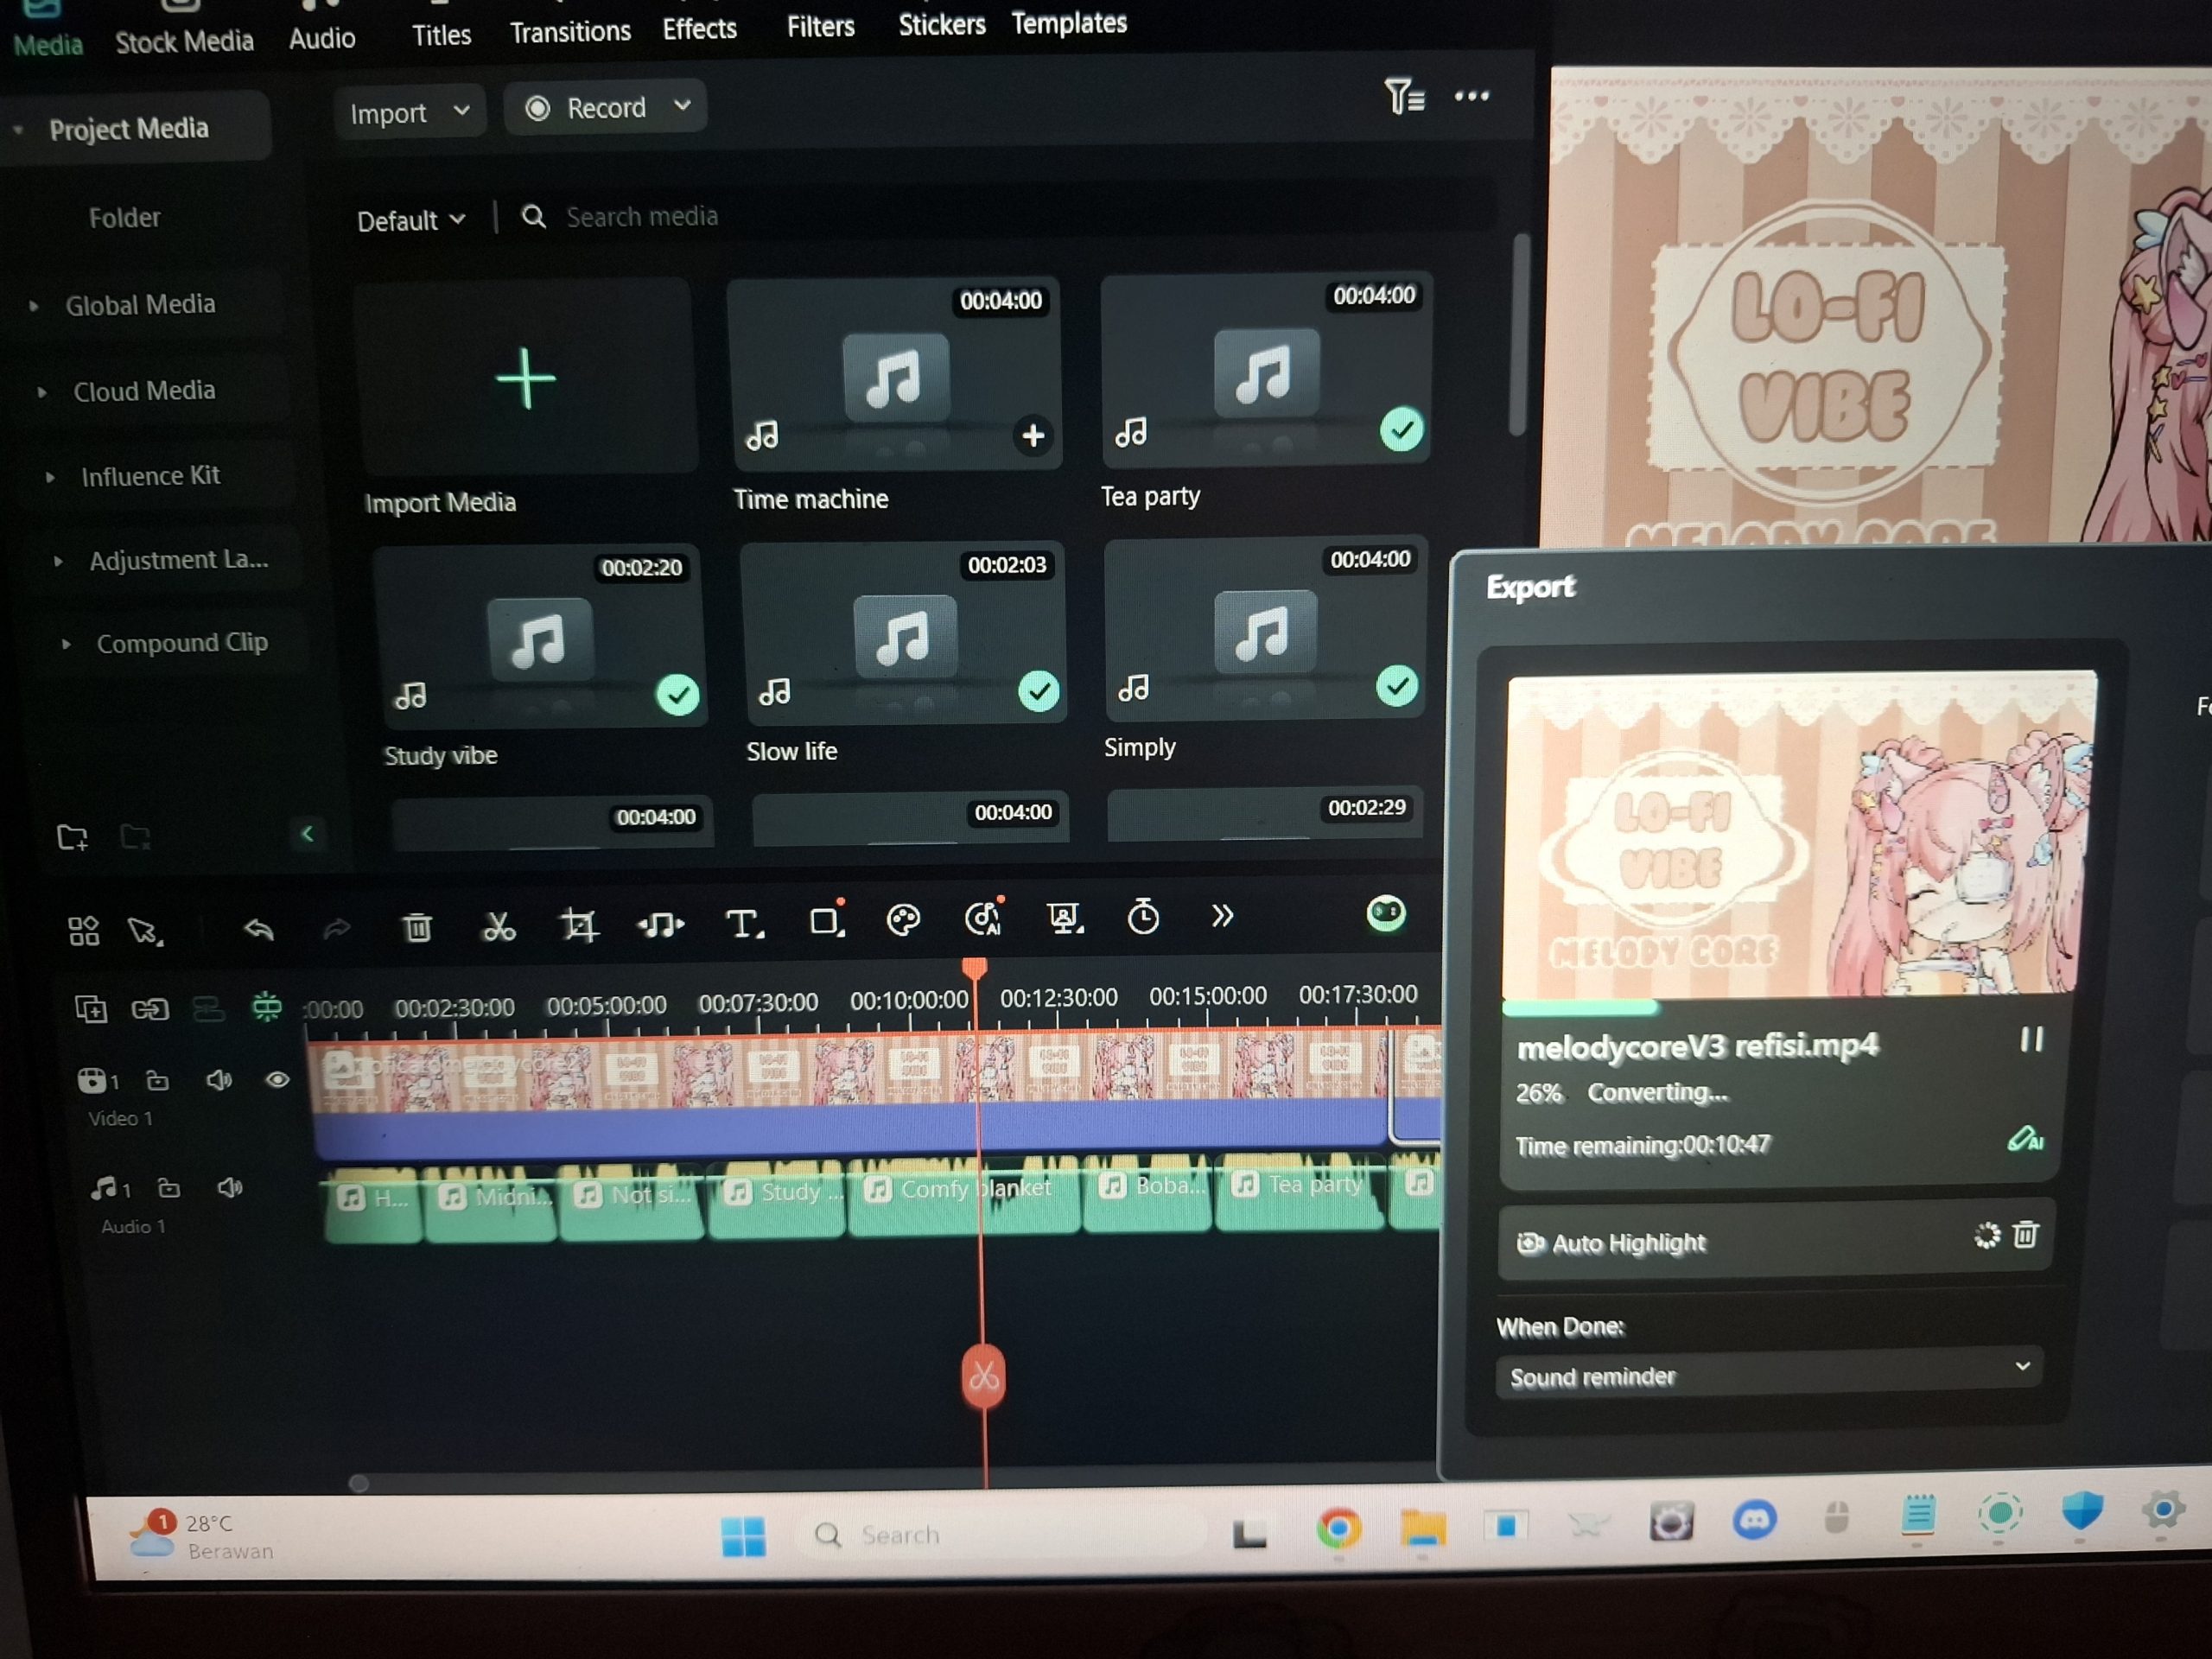Select the Tea party audio thumbnail
Viewport: 2212px width, 1659px height.
tap(1266, 371)
